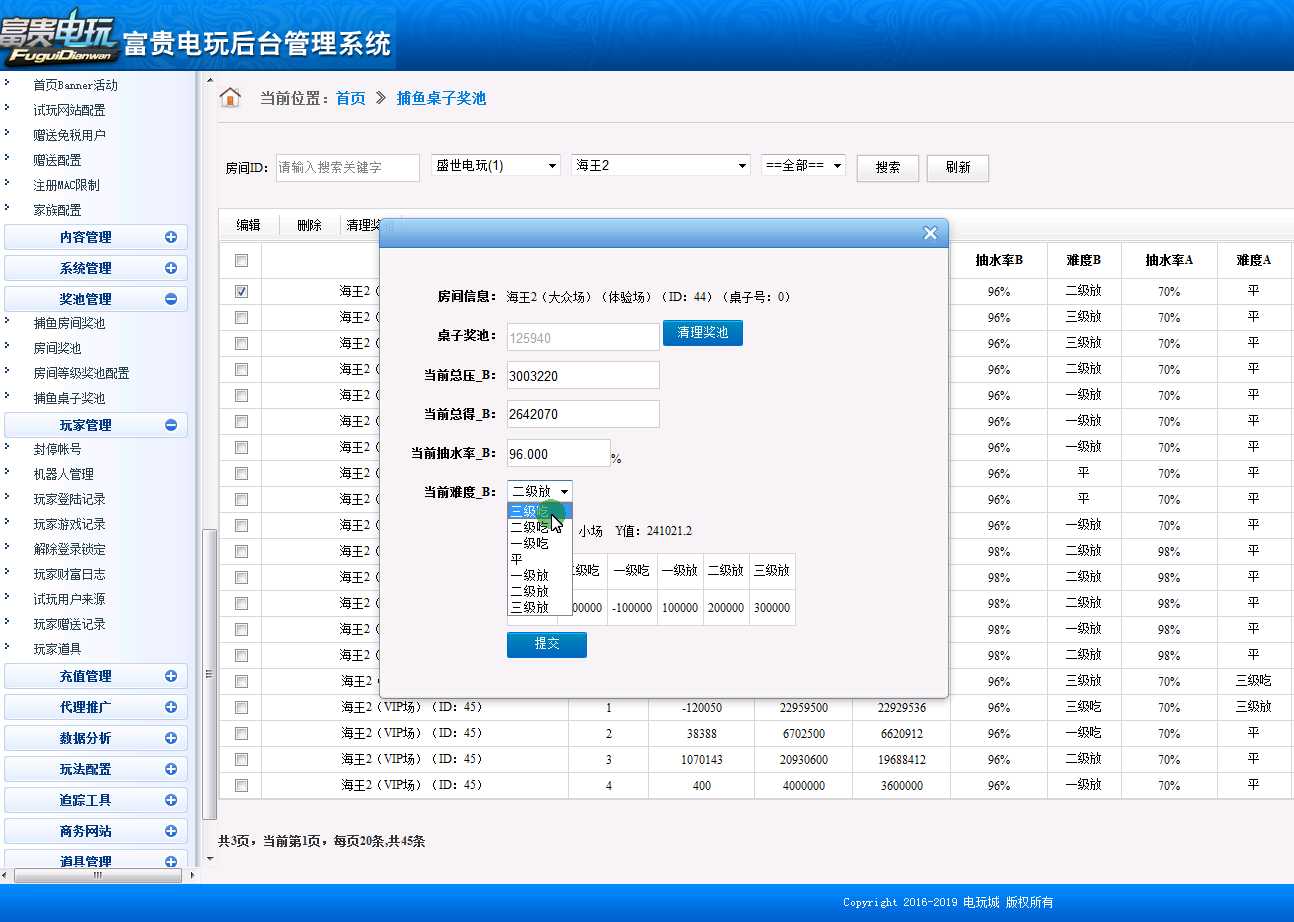Choose 一级放 in difficulty list
Screen dimensions: 1294x922
click(x=540, y=575)
